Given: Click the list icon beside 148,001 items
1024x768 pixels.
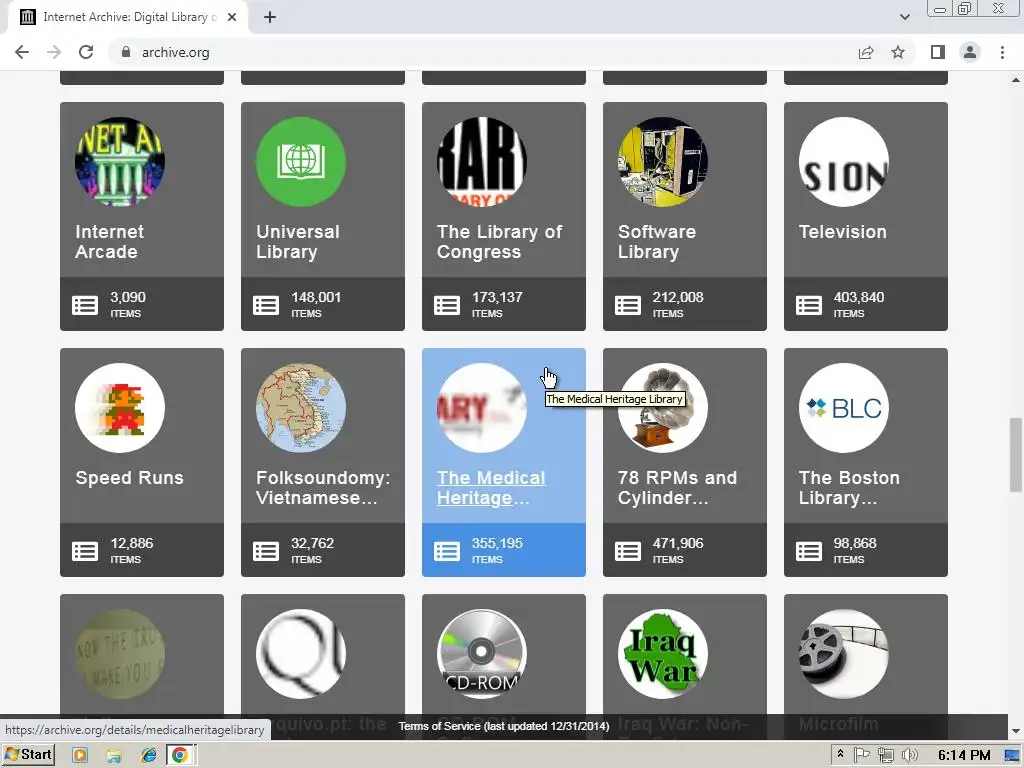Looking at the screenshot, I should 266,305.
